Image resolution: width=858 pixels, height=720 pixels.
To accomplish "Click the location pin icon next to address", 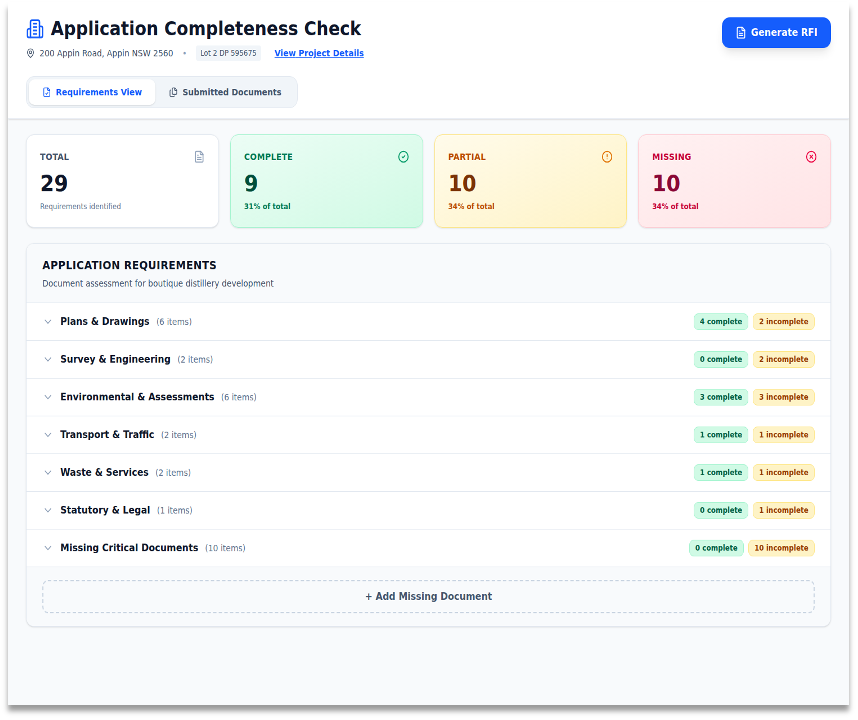I will 31,53.
